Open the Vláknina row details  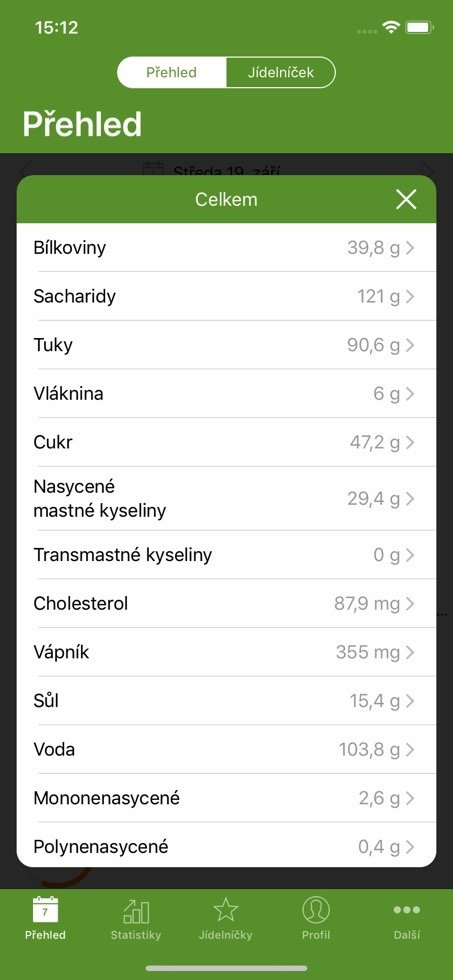tap(226, 394)
